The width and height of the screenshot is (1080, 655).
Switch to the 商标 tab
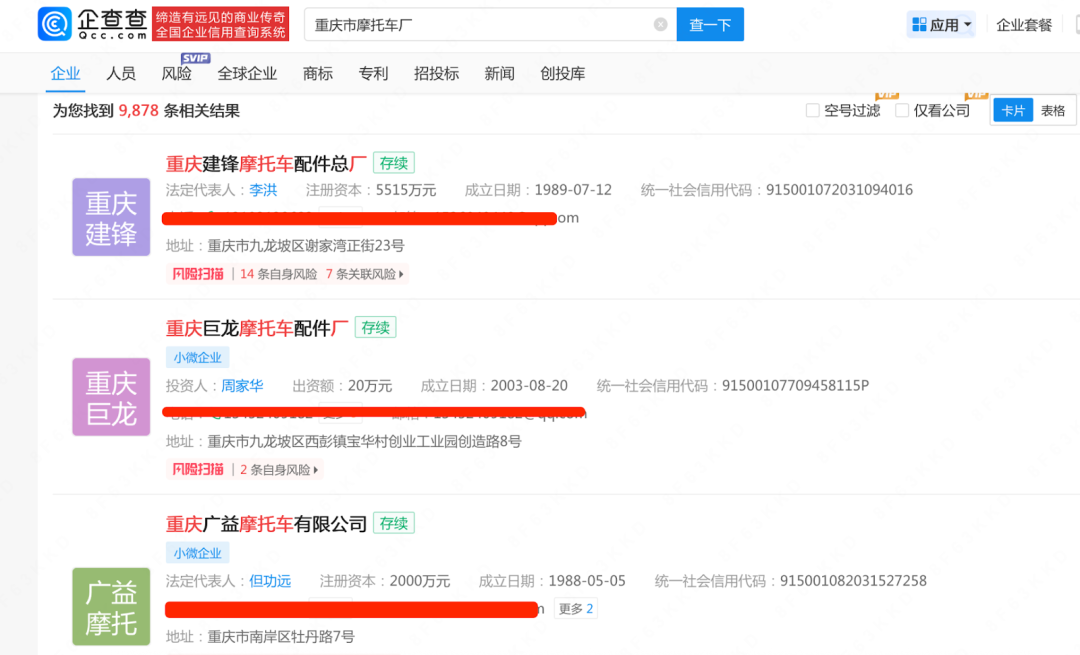tap(317, 73)
